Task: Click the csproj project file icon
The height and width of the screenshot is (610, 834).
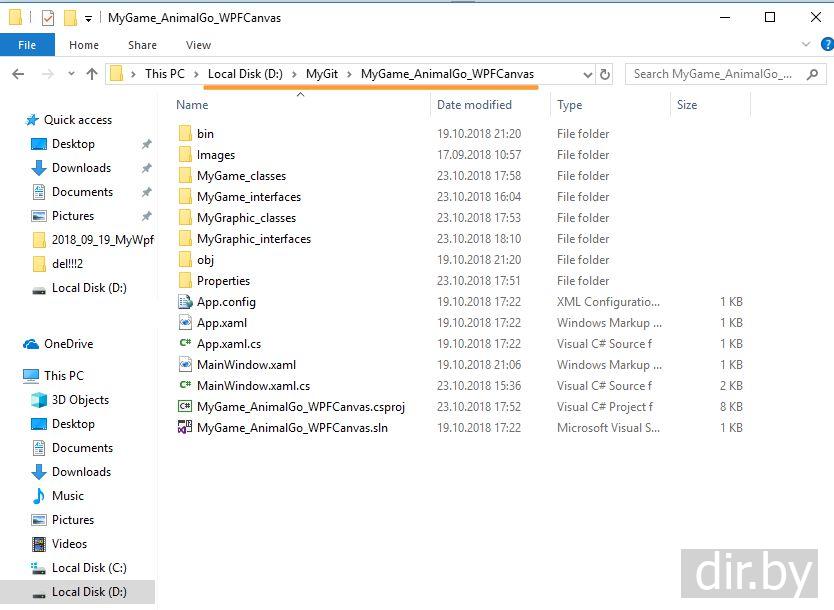Action: pos(185,406)
